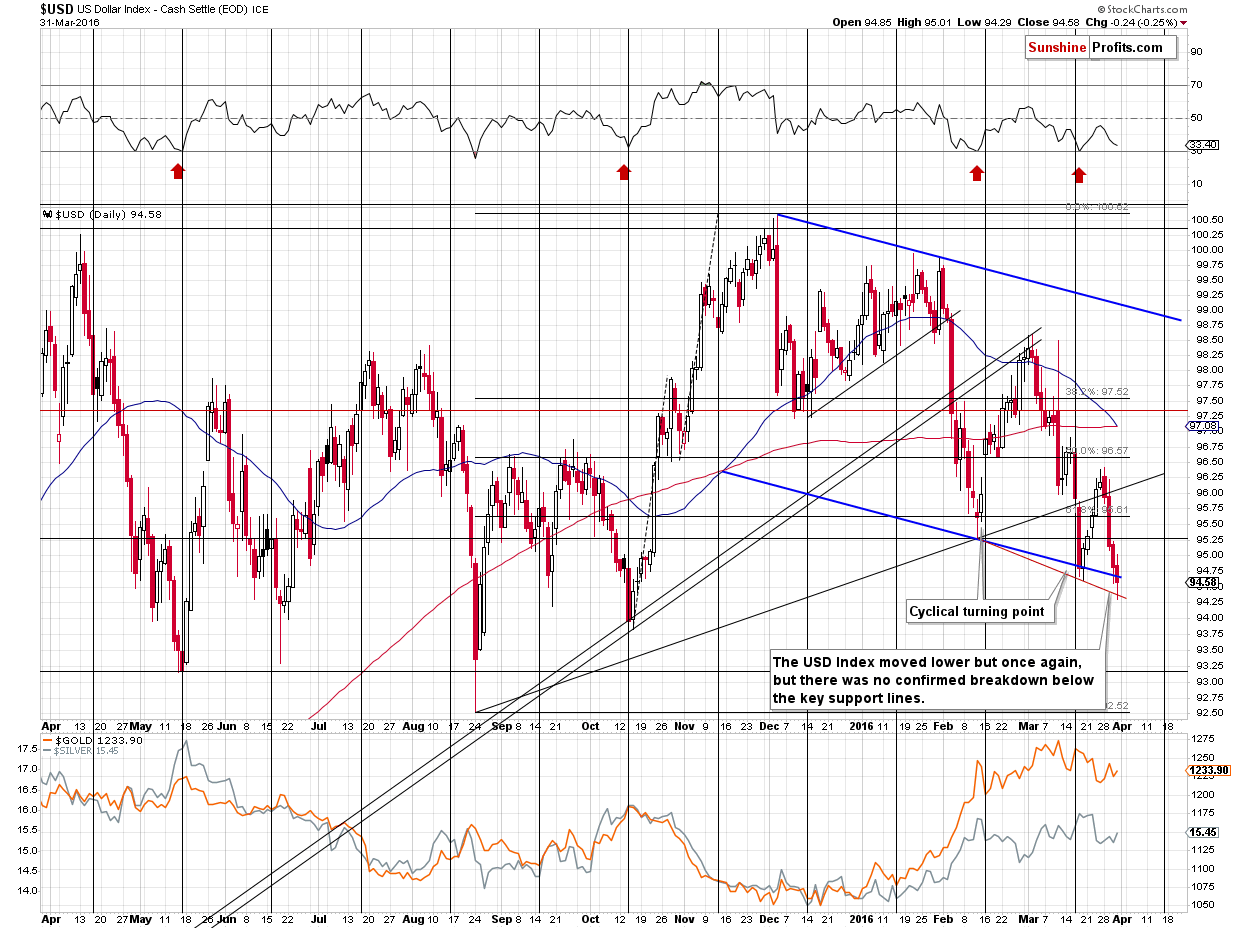Click the red arrow under RSI near mid-March
This screenshot has height=928, width=1240.
[x=1079, y=174]
